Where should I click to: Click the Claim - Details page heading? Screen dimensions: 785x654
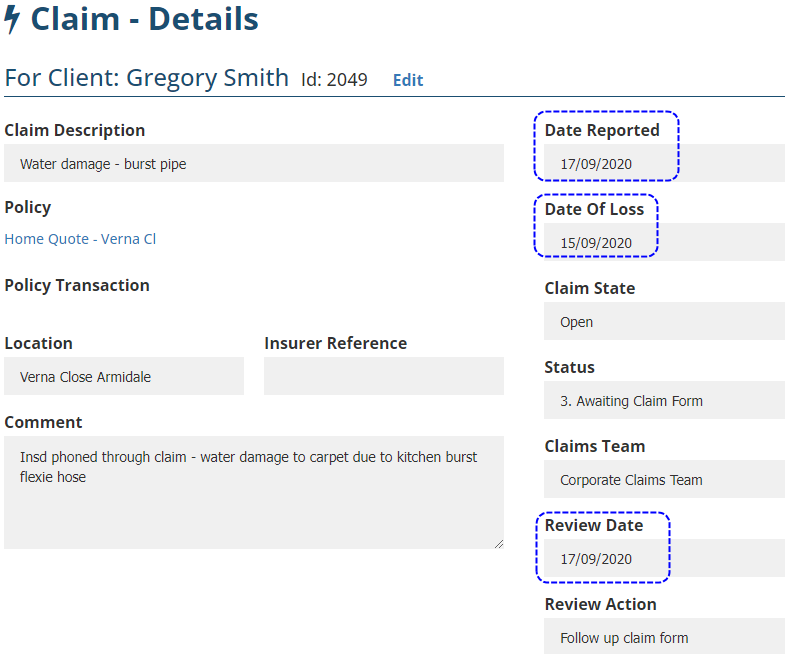pos(145,19)
